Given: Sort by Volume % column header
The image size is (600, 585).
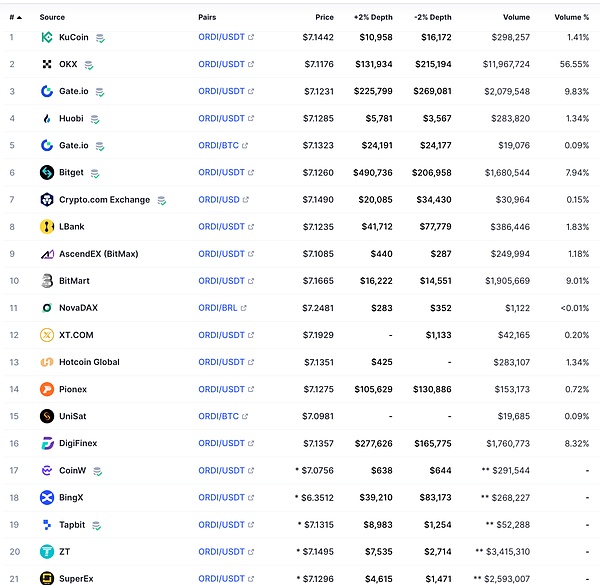Looking at the screenshot, I should (x=572, y=17).
